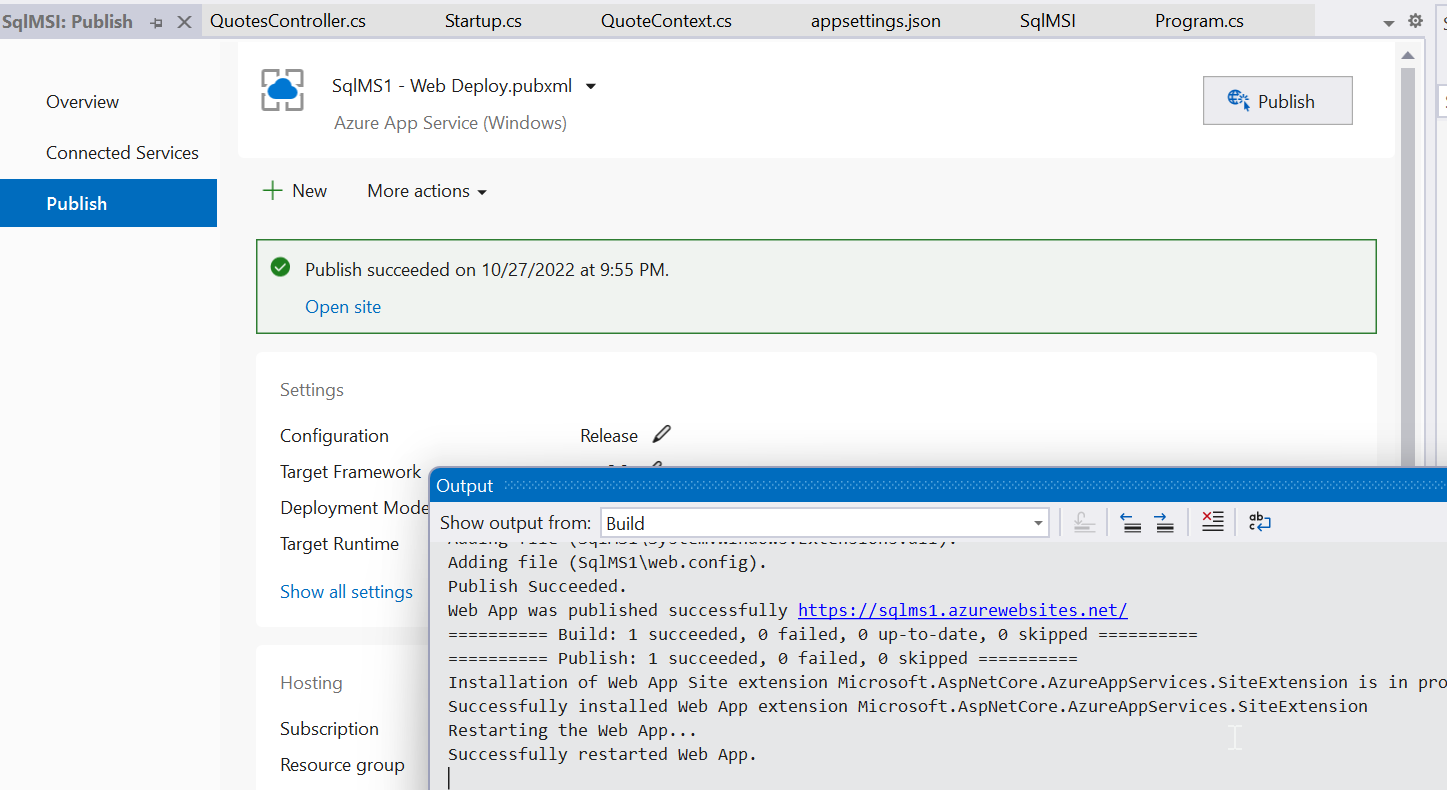Click the Publish summary line in output
Viewport: 1447px width, 790px height.
click(762, 658)
